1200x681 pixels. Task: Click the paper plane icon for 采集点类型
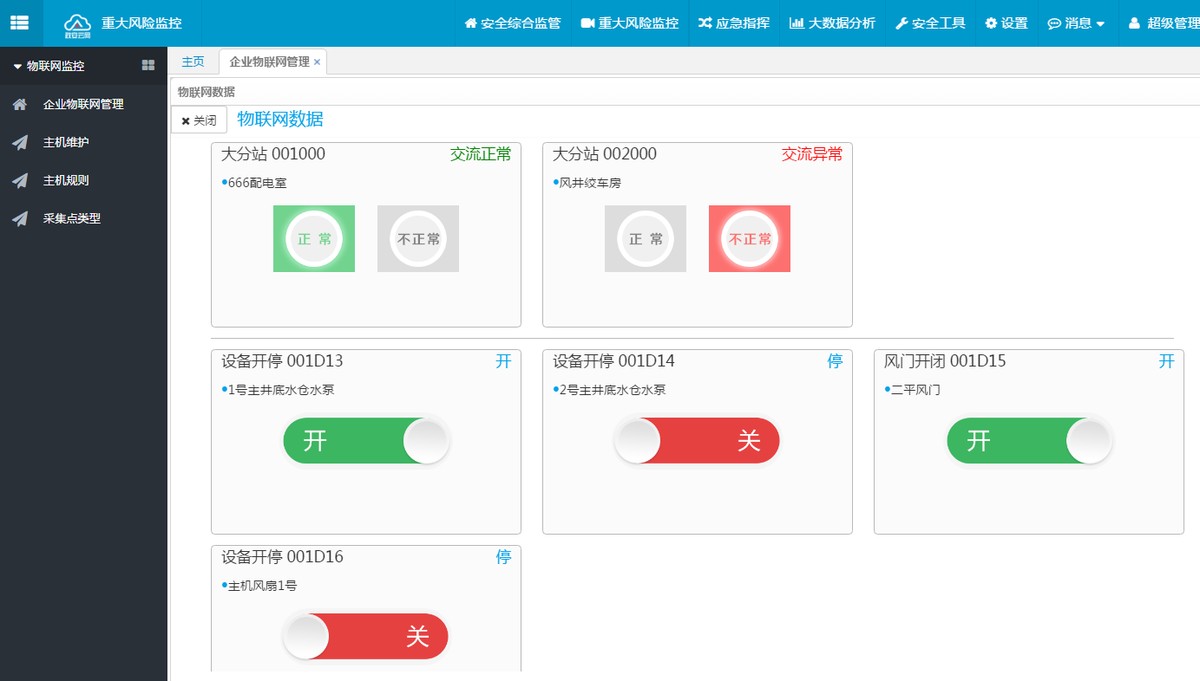pos(20,218)
